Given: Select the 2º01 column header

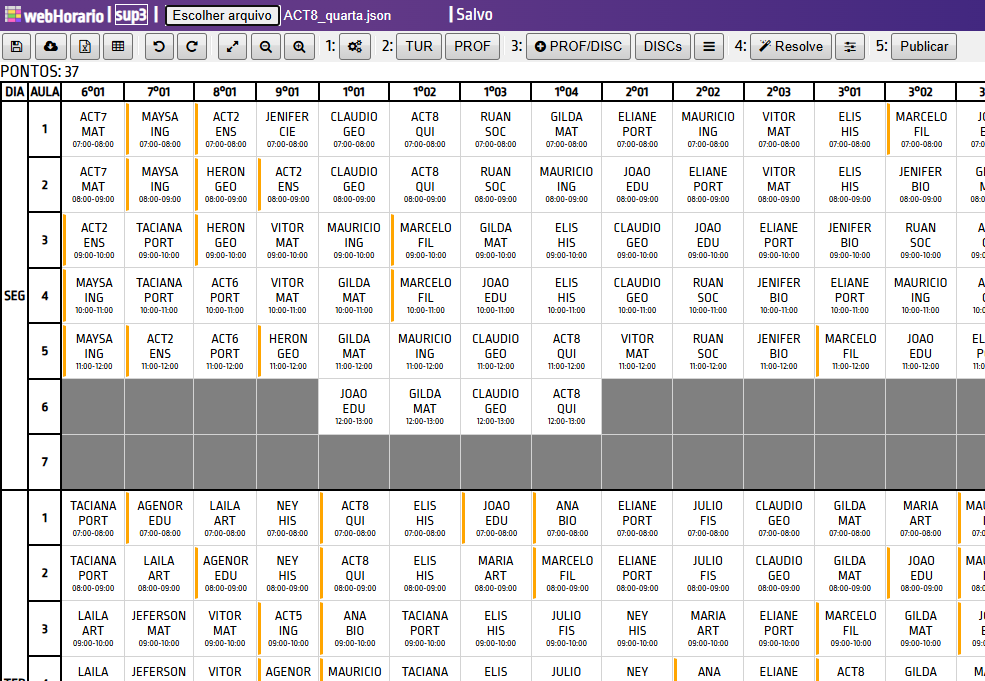Looking at the screenshot, I should point(637,92).
